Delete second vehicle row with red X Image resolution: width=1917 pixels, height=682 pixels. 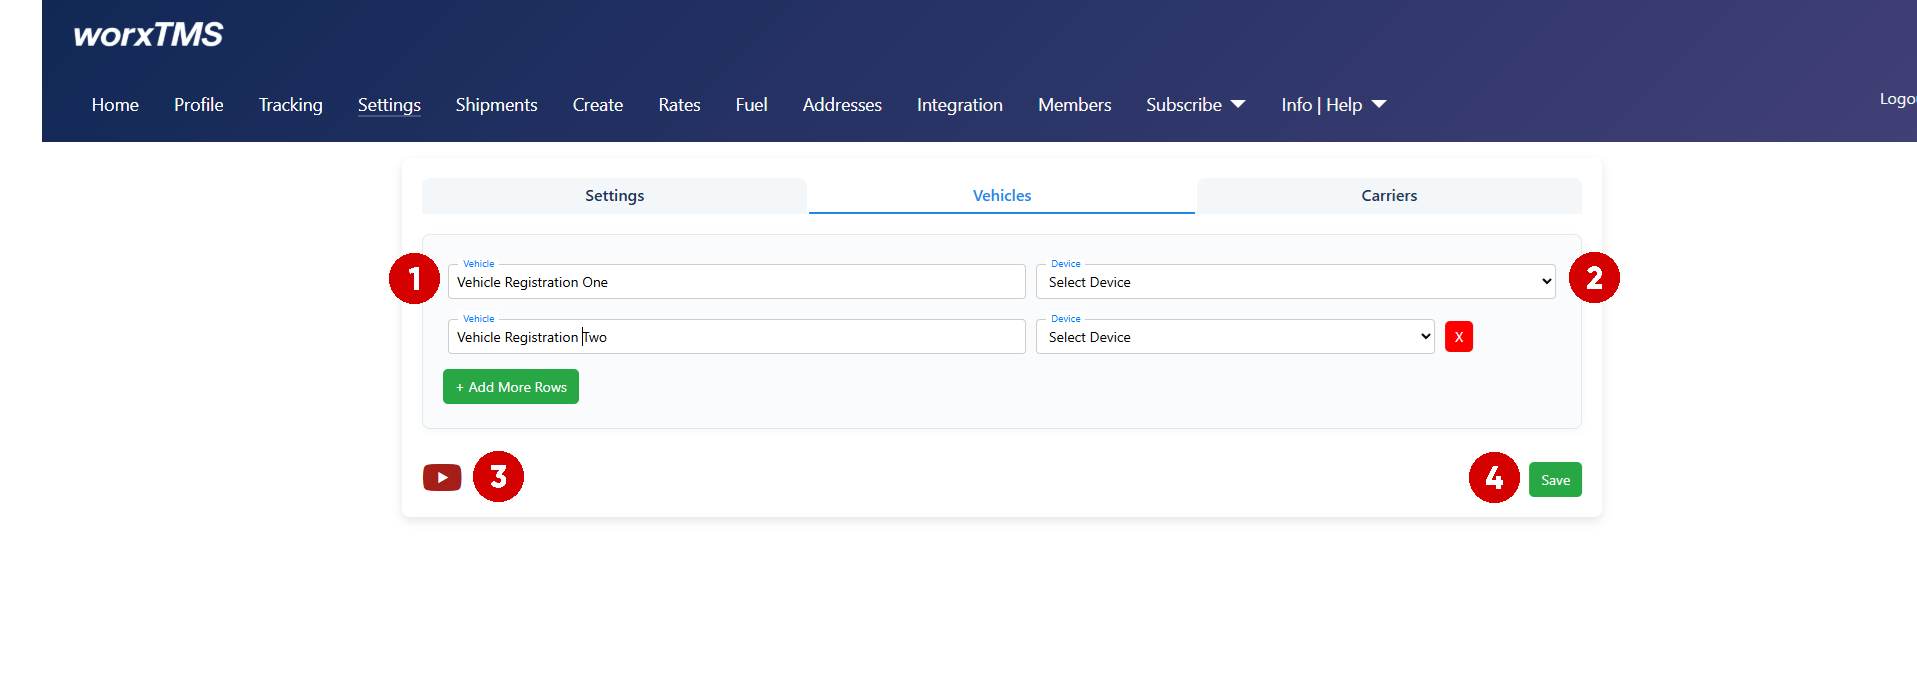point(1458,337)
